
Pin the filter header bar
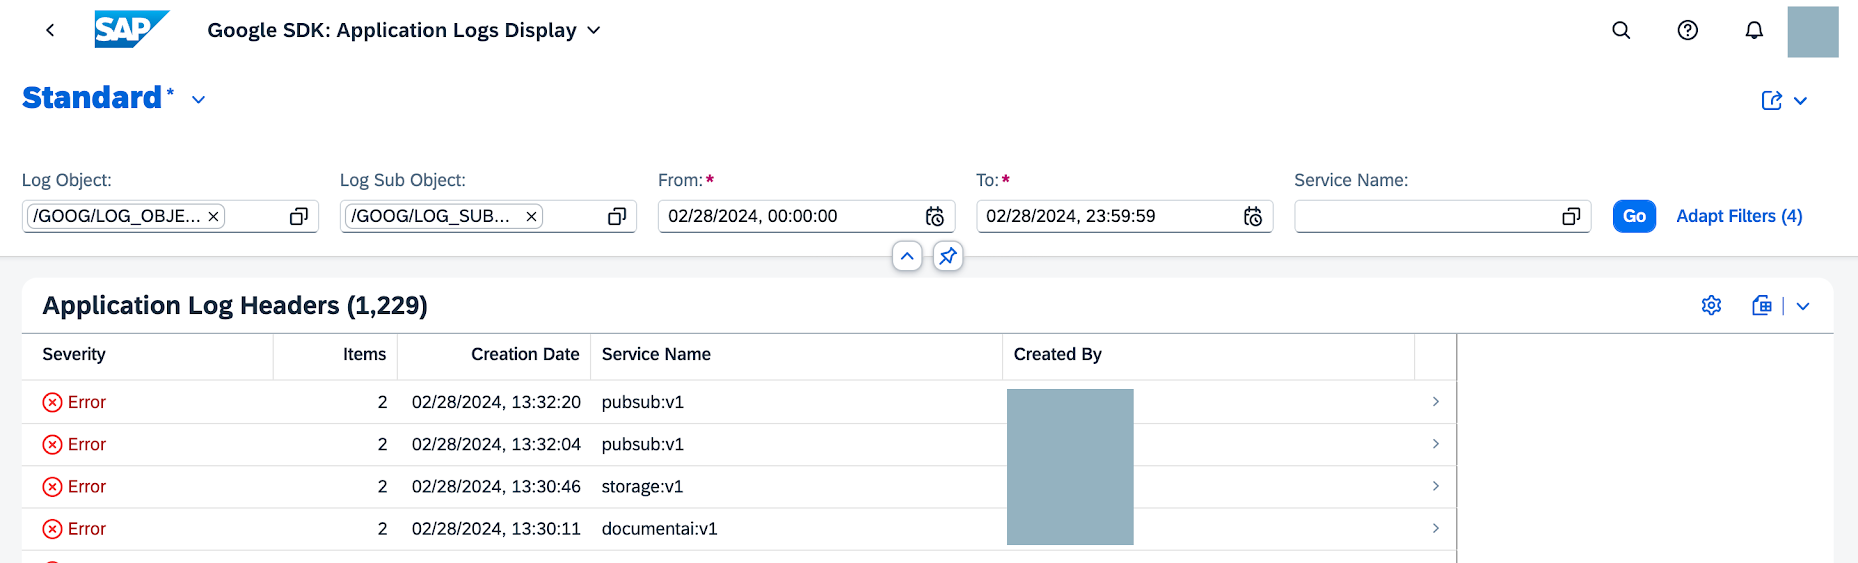[947, 257]
